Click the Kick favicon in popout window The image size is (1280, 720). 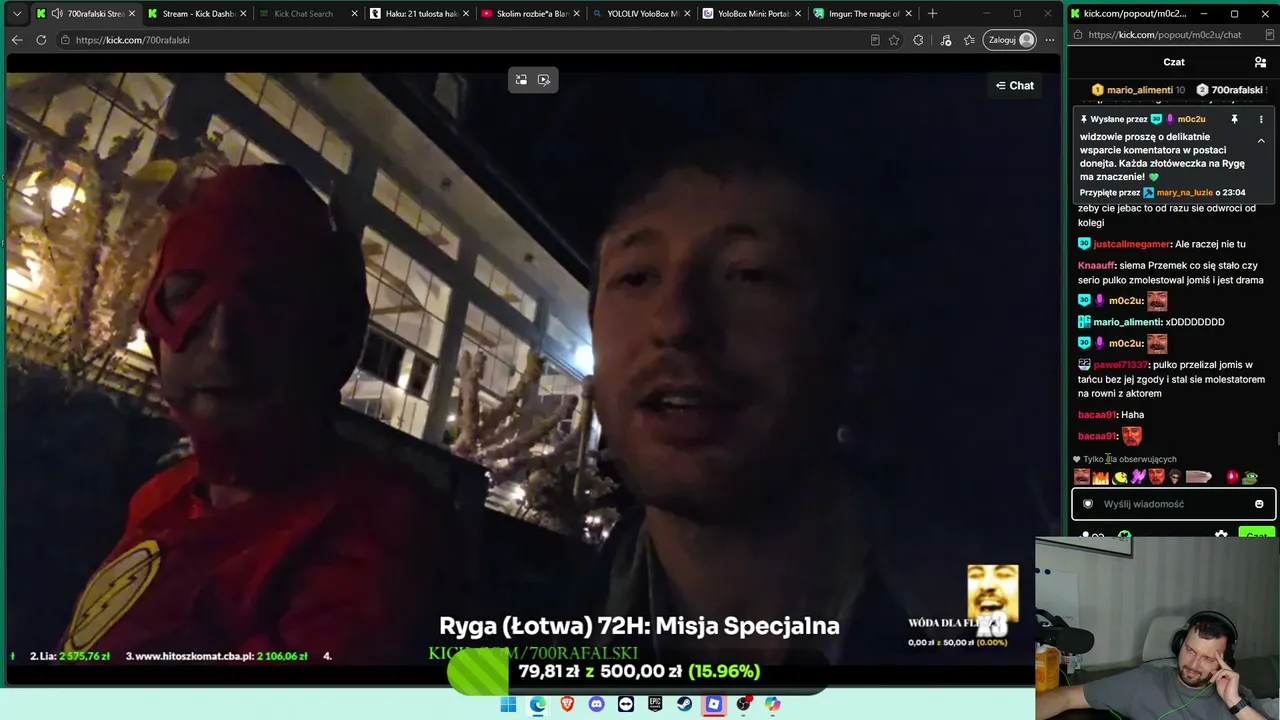tap(1075, 14)
